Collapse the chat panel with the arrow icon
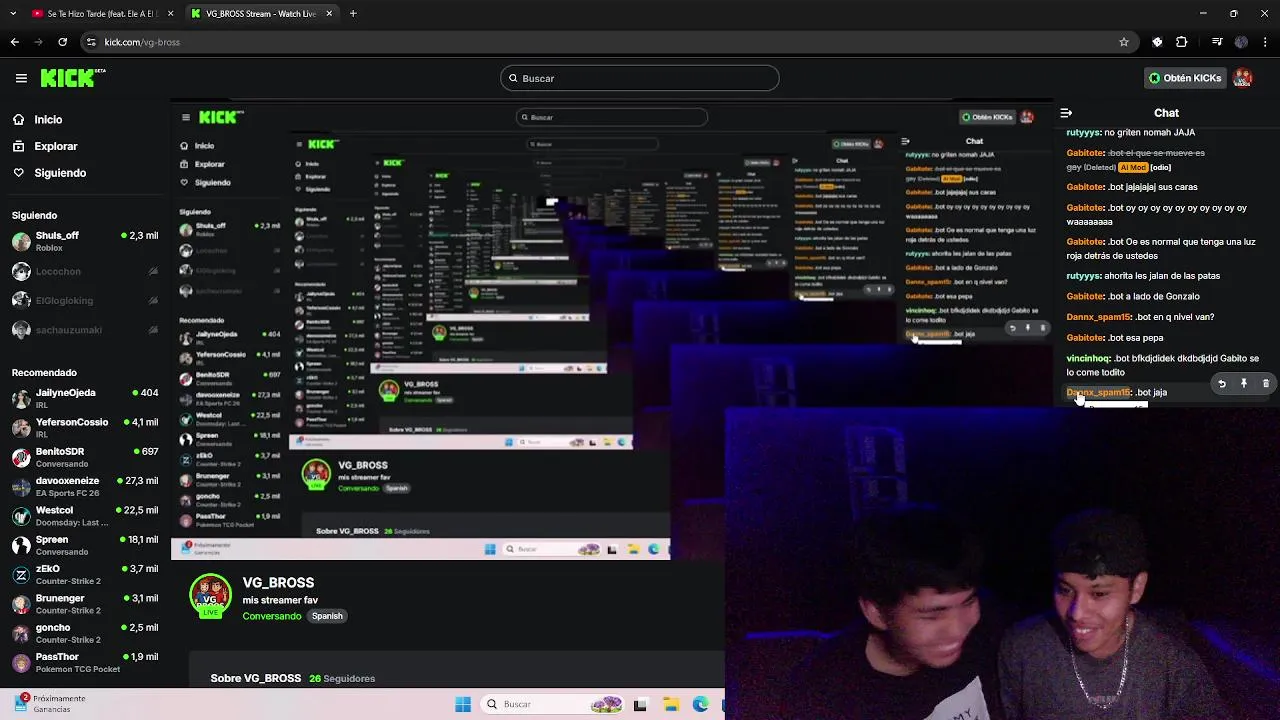The image size is (1280, 720). point(1066,113)
